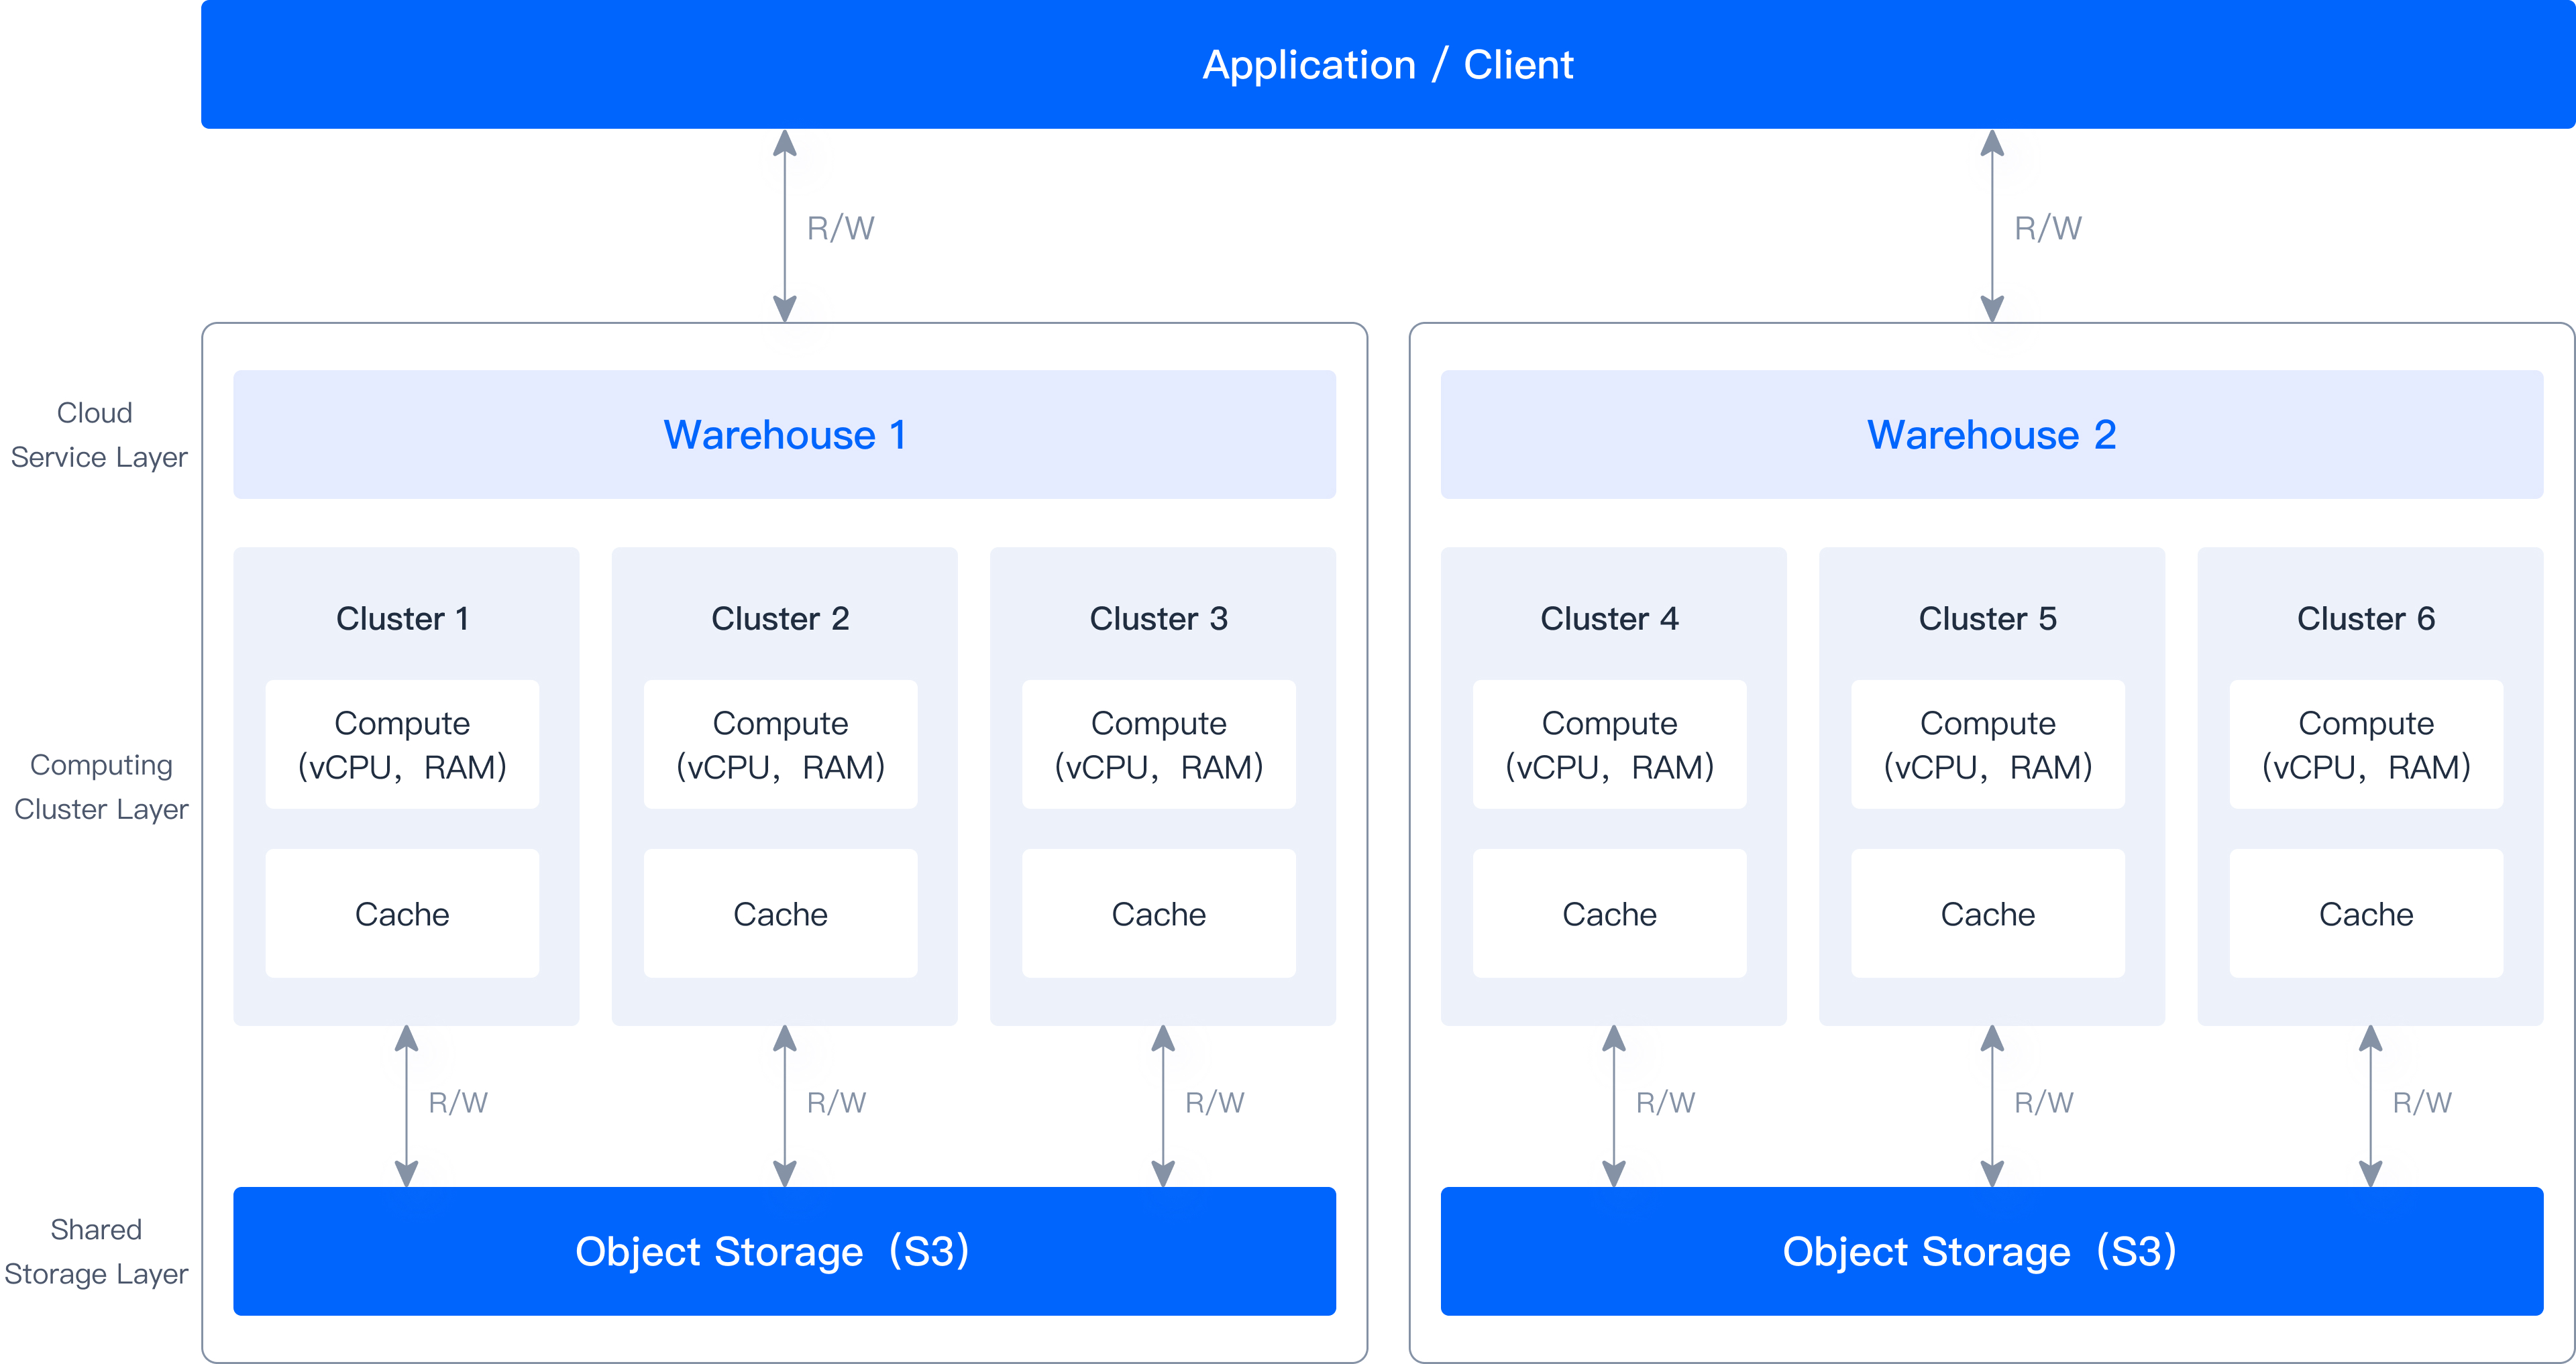Click the R/W arrow above Warehouse 2
This screenshot has width=2576, height=1364.
coord(1992,226)
